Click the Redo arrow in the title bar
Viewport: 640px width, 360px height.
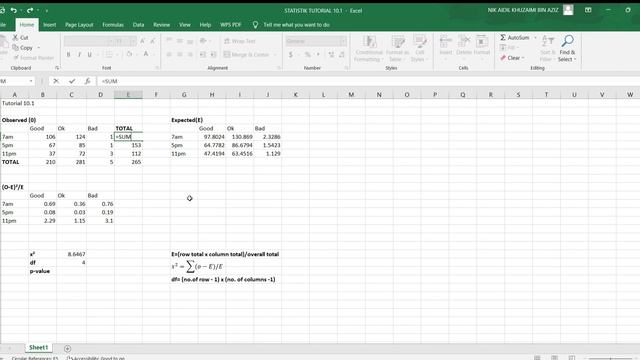point(30,10)
